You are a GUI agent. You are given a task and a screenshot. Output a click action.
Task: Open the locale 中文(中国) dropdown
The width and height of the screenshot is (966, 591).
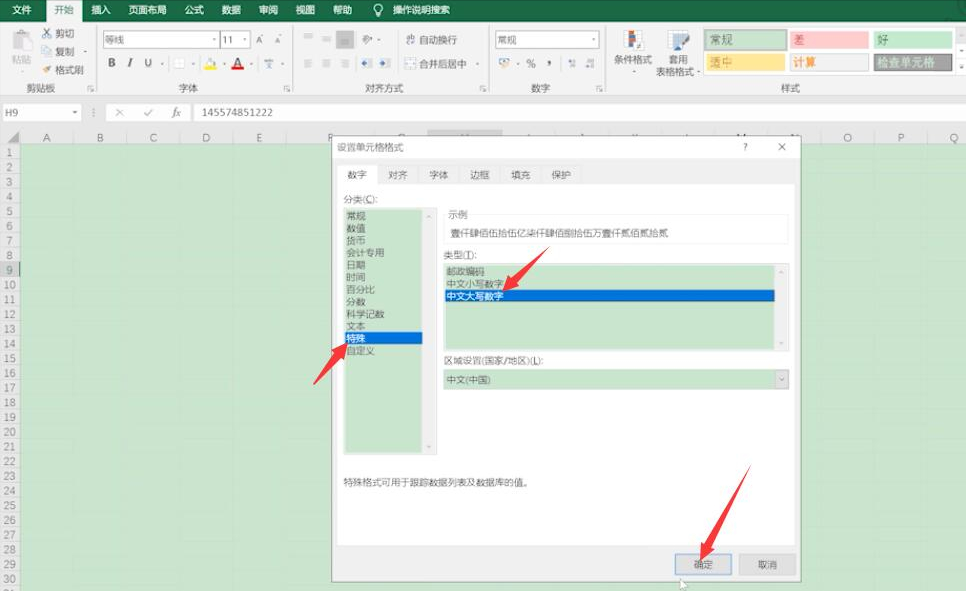point(781,379)
